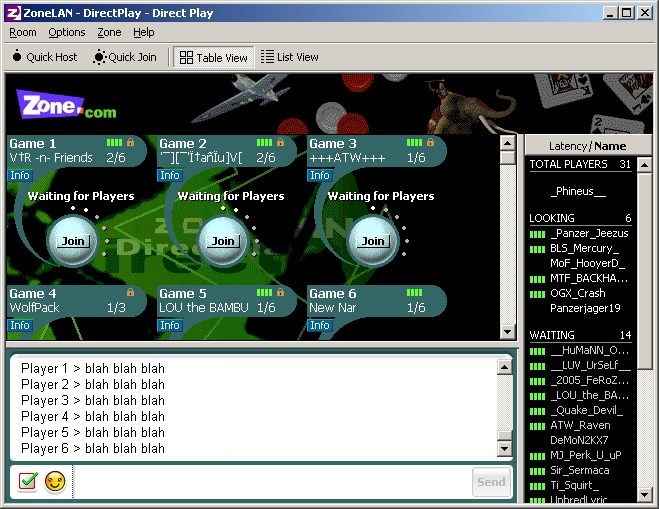Switch to Table View

214,57
